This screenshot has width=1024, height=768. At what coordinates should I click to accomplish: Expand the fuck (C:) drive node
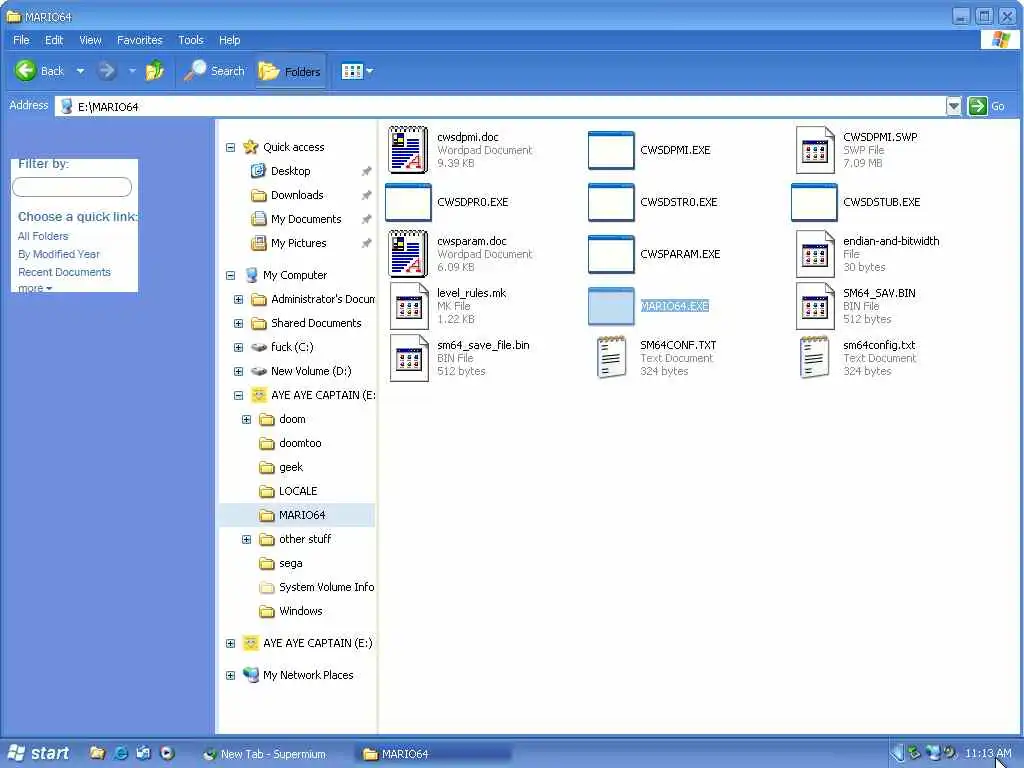[238, 347]
